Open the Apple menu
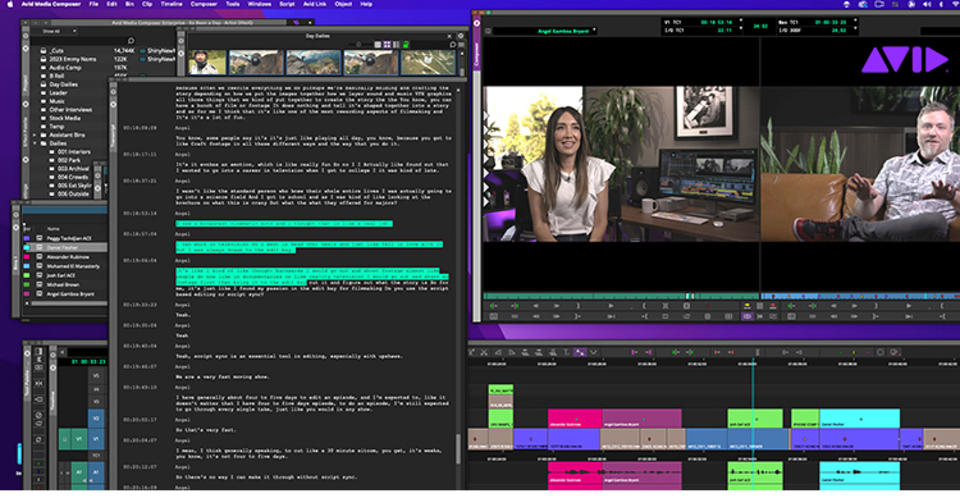The image size is (960, 498). pyautogui.click(x=10, y=4)
